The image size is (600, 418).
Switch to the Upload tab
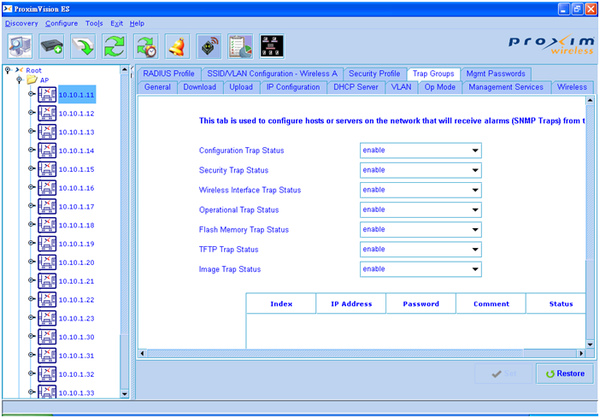pos(241,87)
